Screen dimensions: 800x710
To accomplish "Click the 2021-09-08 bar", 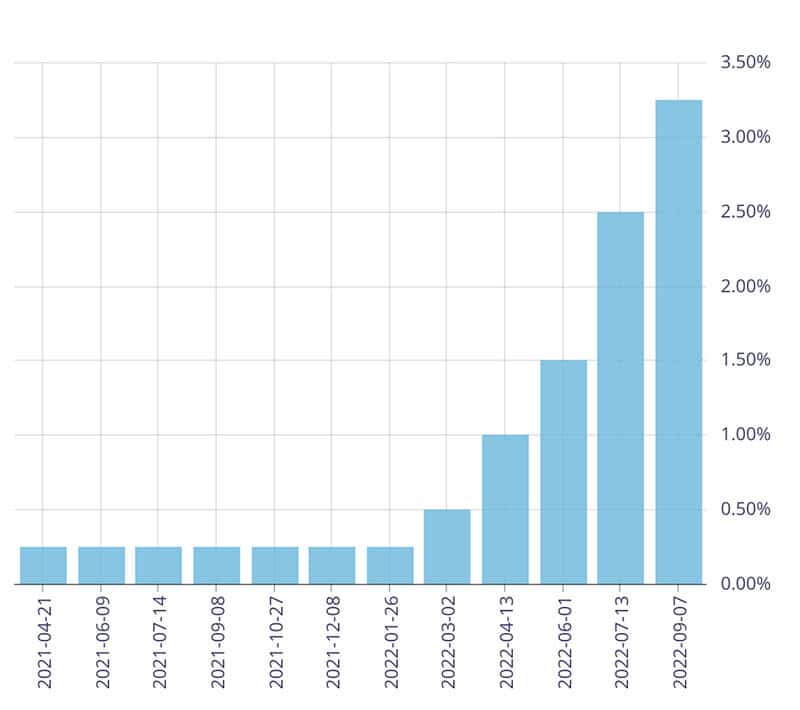I will pyautogui.click(x=217, y=565).
